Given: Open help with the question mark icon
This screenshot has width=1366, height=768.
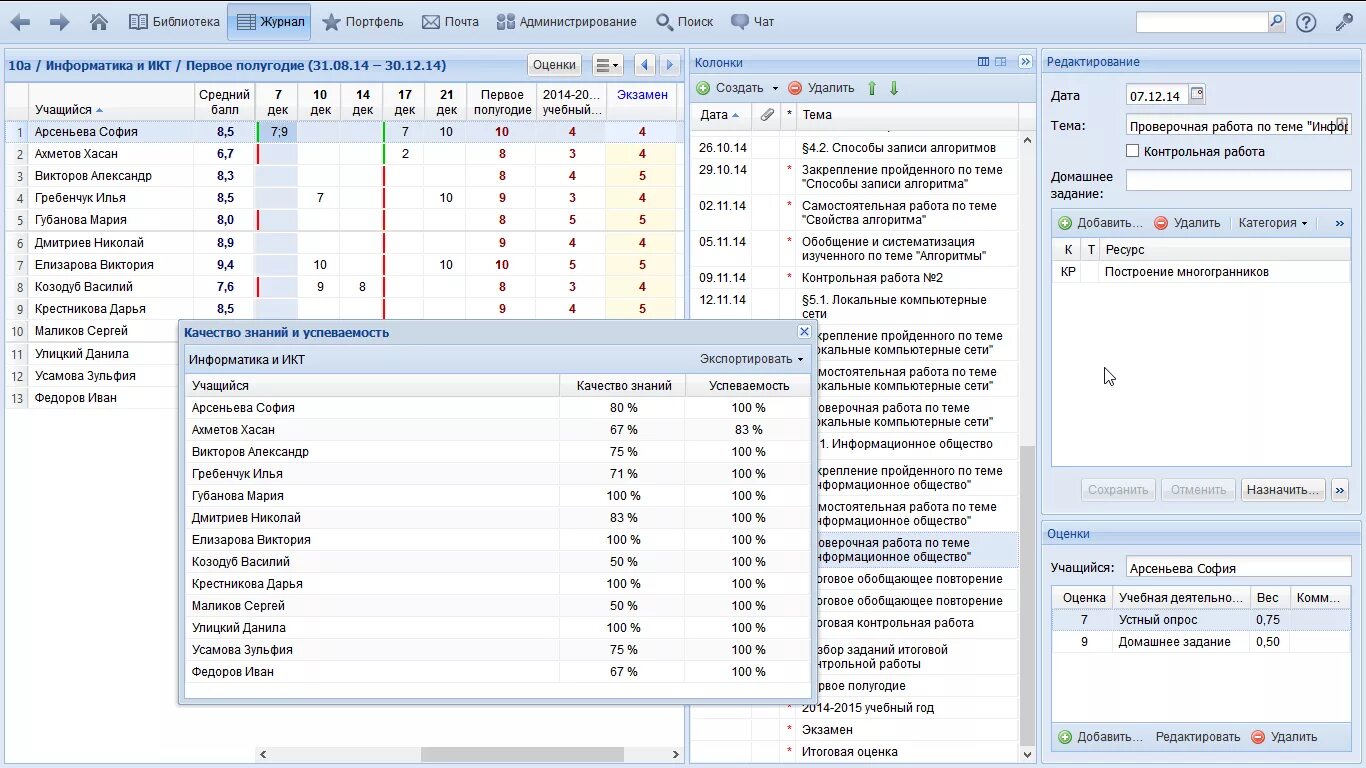Looking at the screenshot, I should click(x=1306, y=23).
